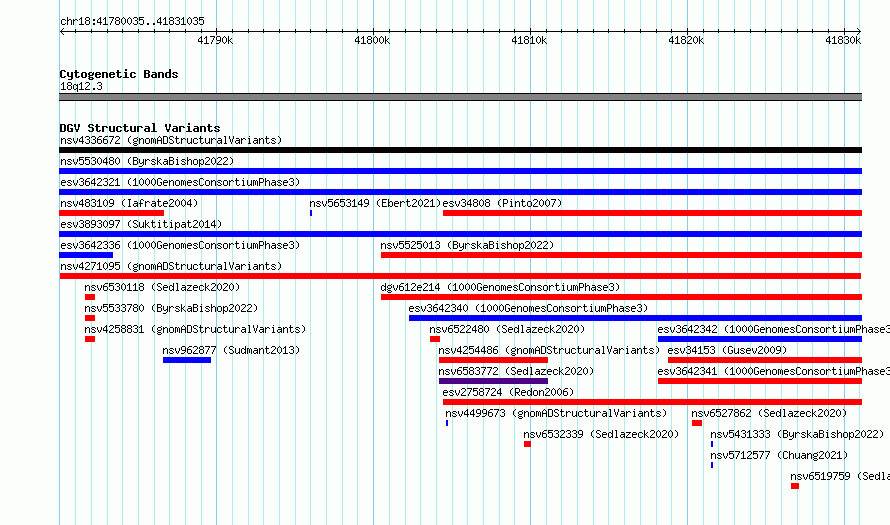Open nsv6583772 (Sedlazeck2020) label
Image resolution: width=890 pixels, height=525 pixels.
click(516, 371)
